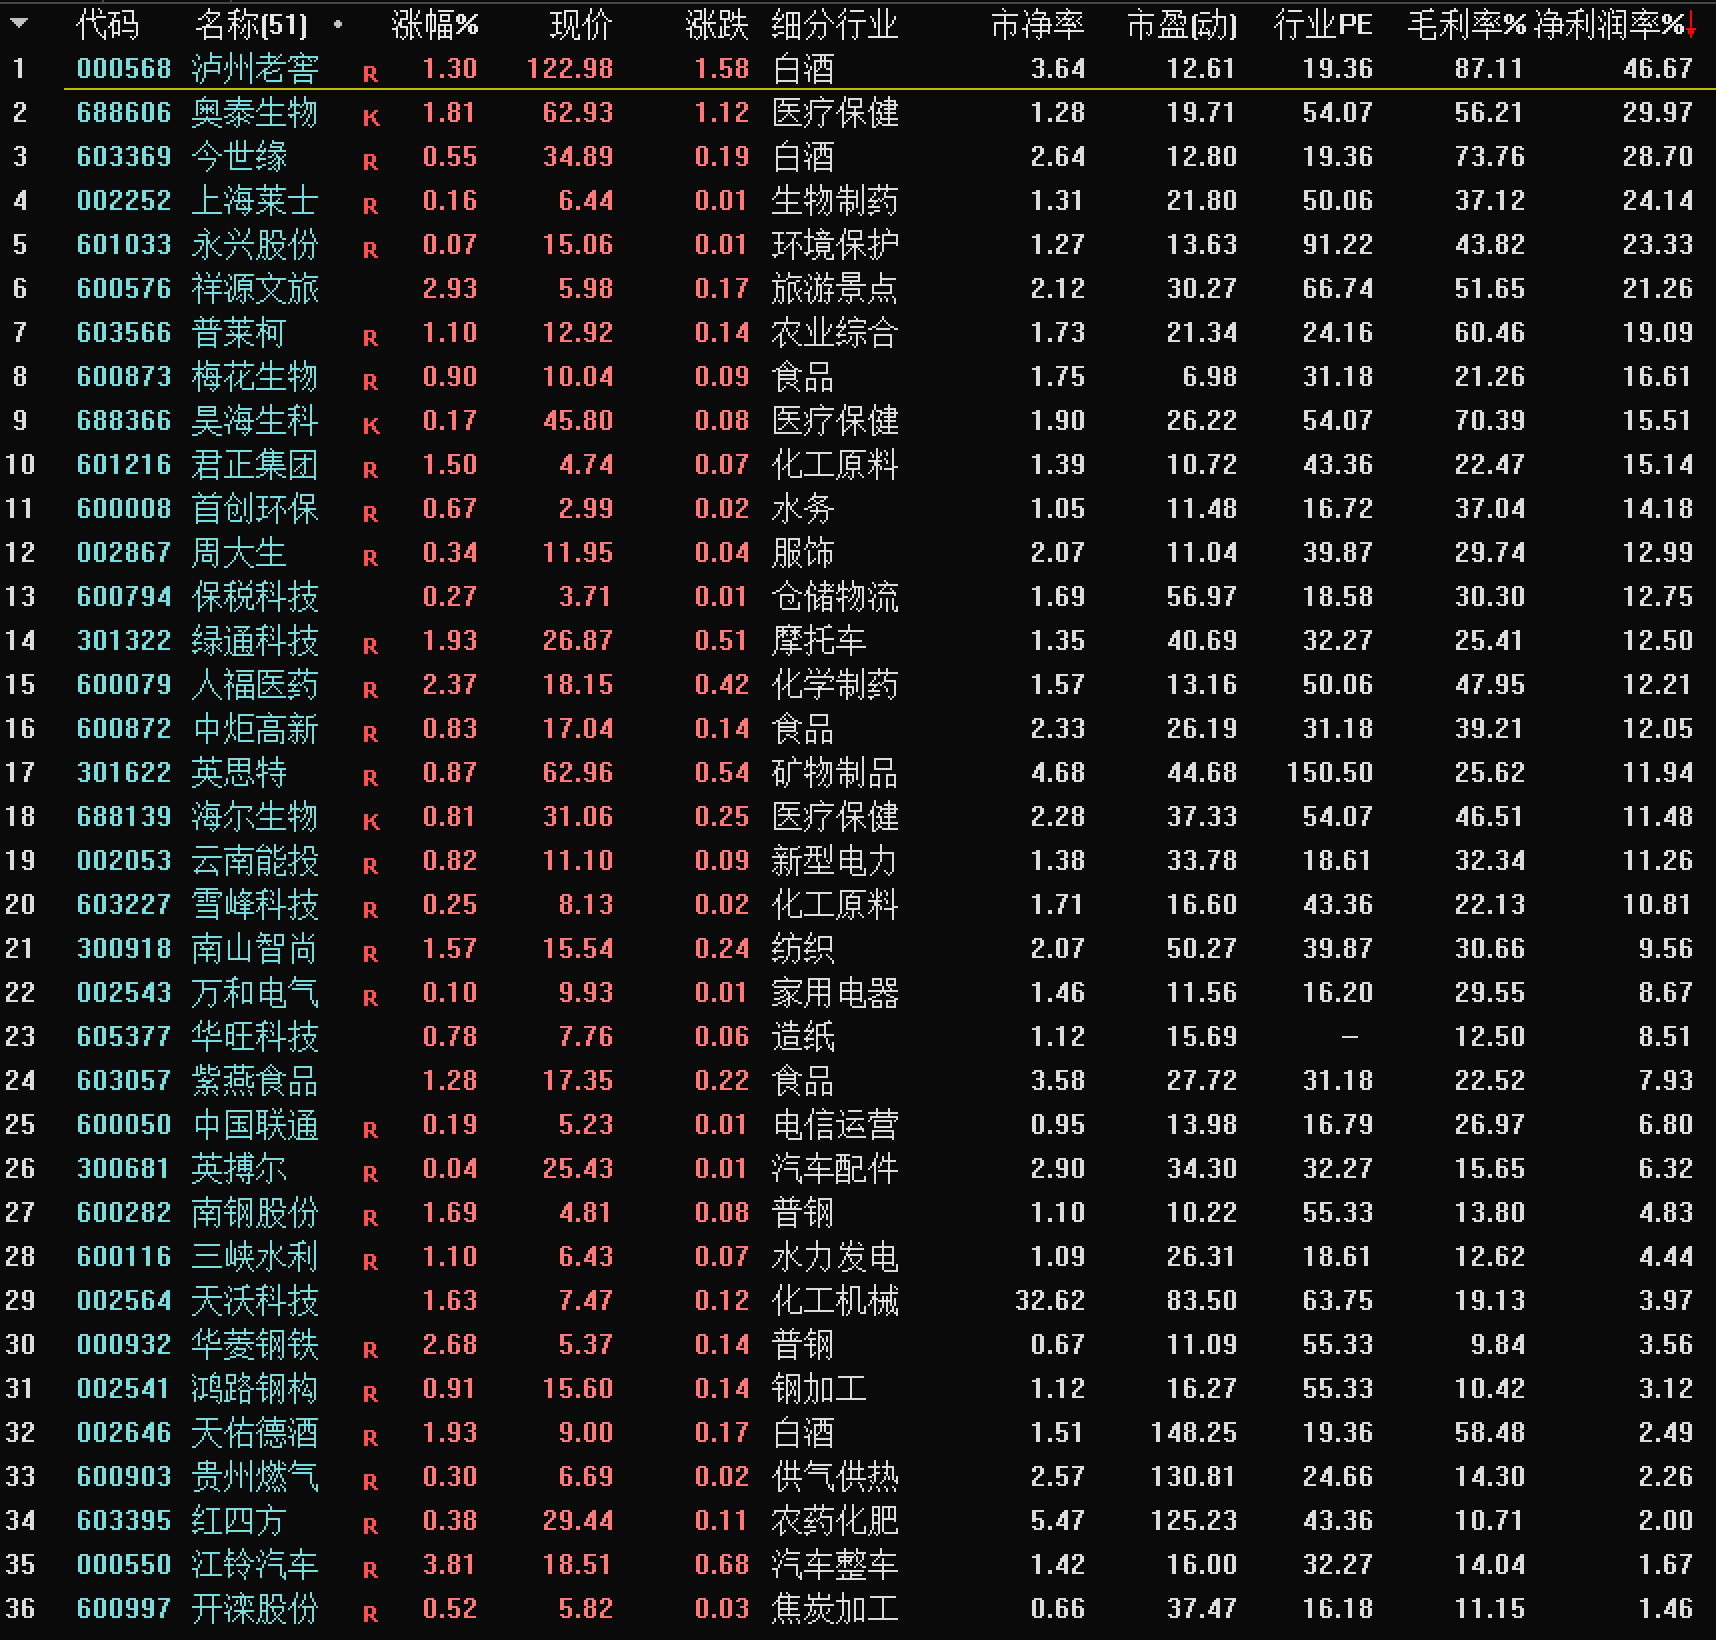This screenshot has height=1640, width=1716.
Task: Click the R marker beside 上海莱士
Action: pyautogui.click(x=371, y=205)
